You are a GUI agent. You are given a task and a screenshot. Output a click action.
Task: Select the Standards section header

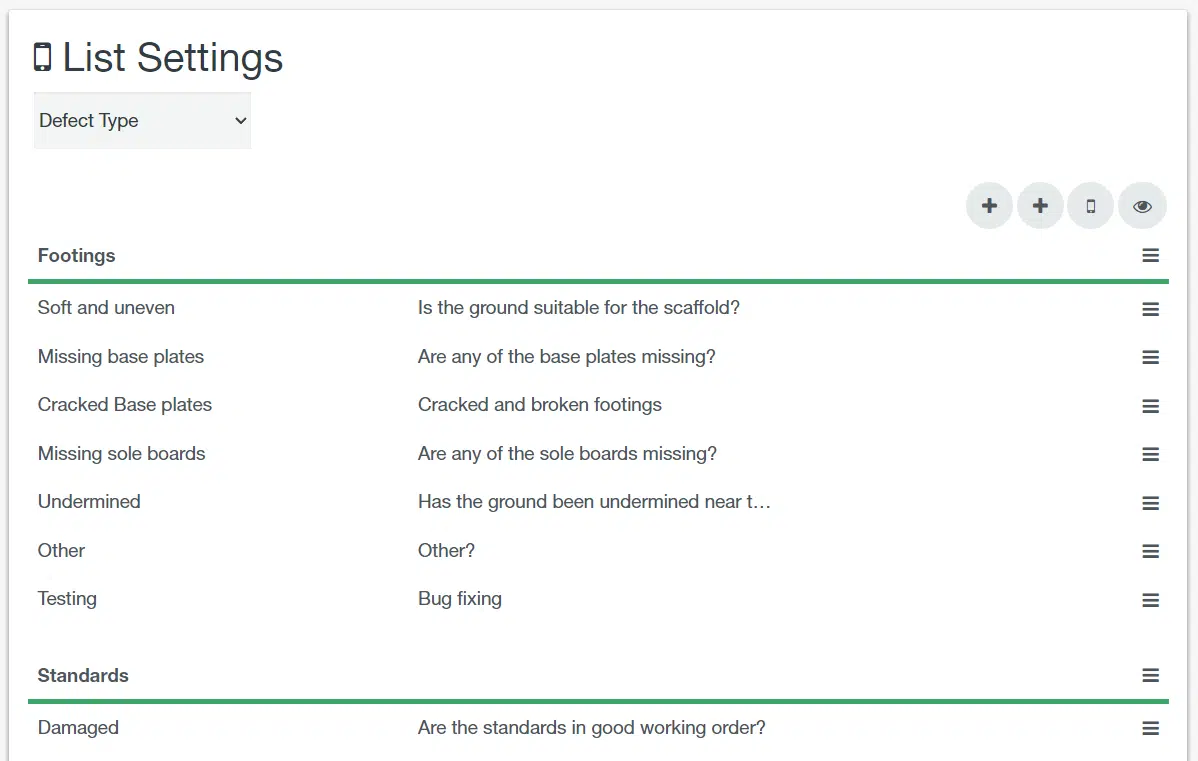point(83,676)
